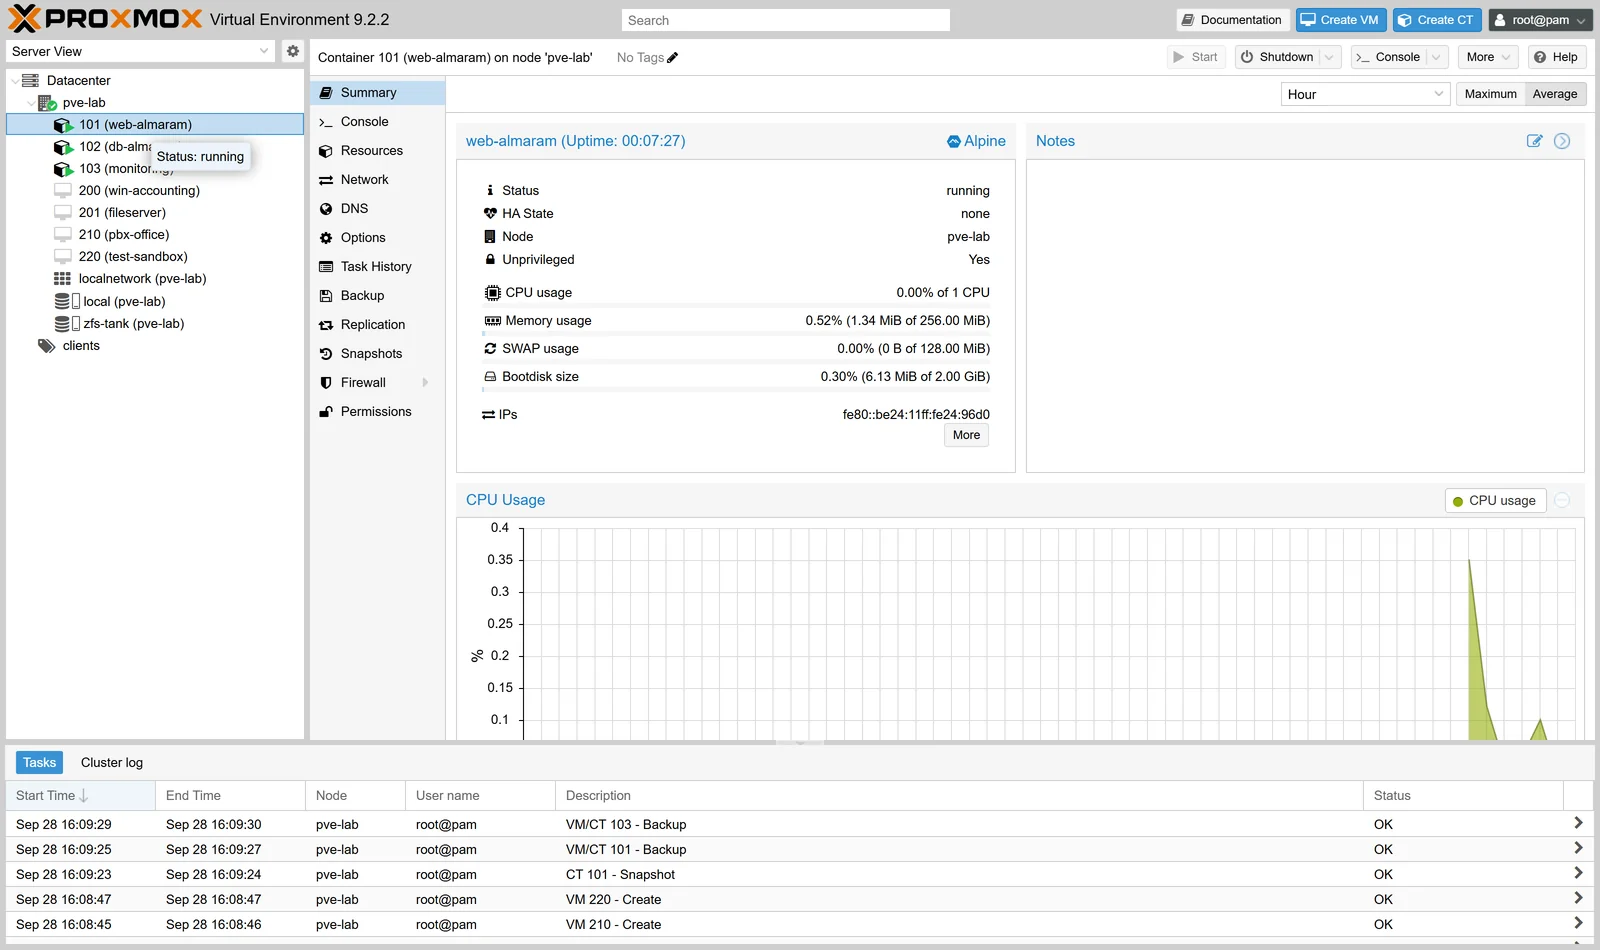This screenshot has height=950, width=1600.
Task: Open the Server View dropdown
Action: [264, 51]
